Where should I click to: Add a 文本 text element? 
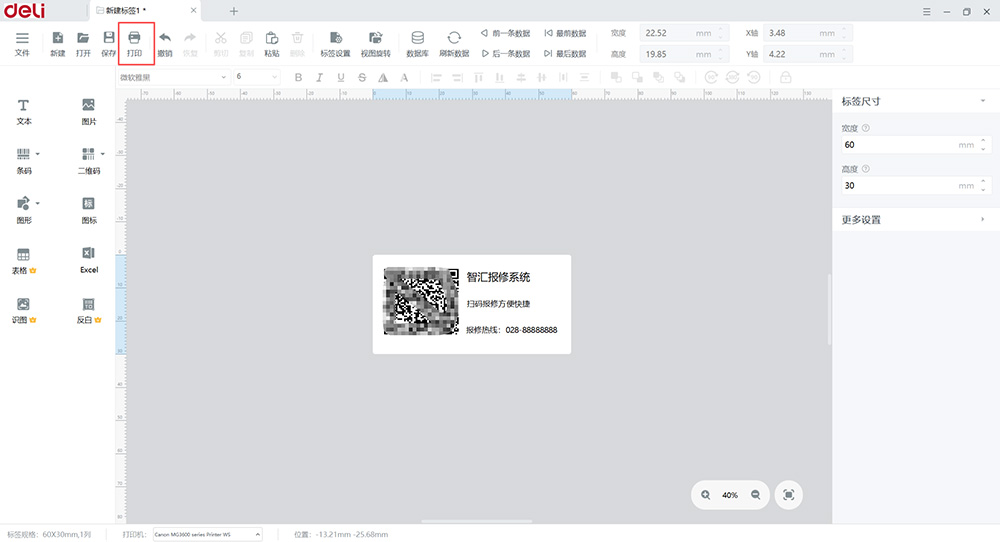(24, 112)
